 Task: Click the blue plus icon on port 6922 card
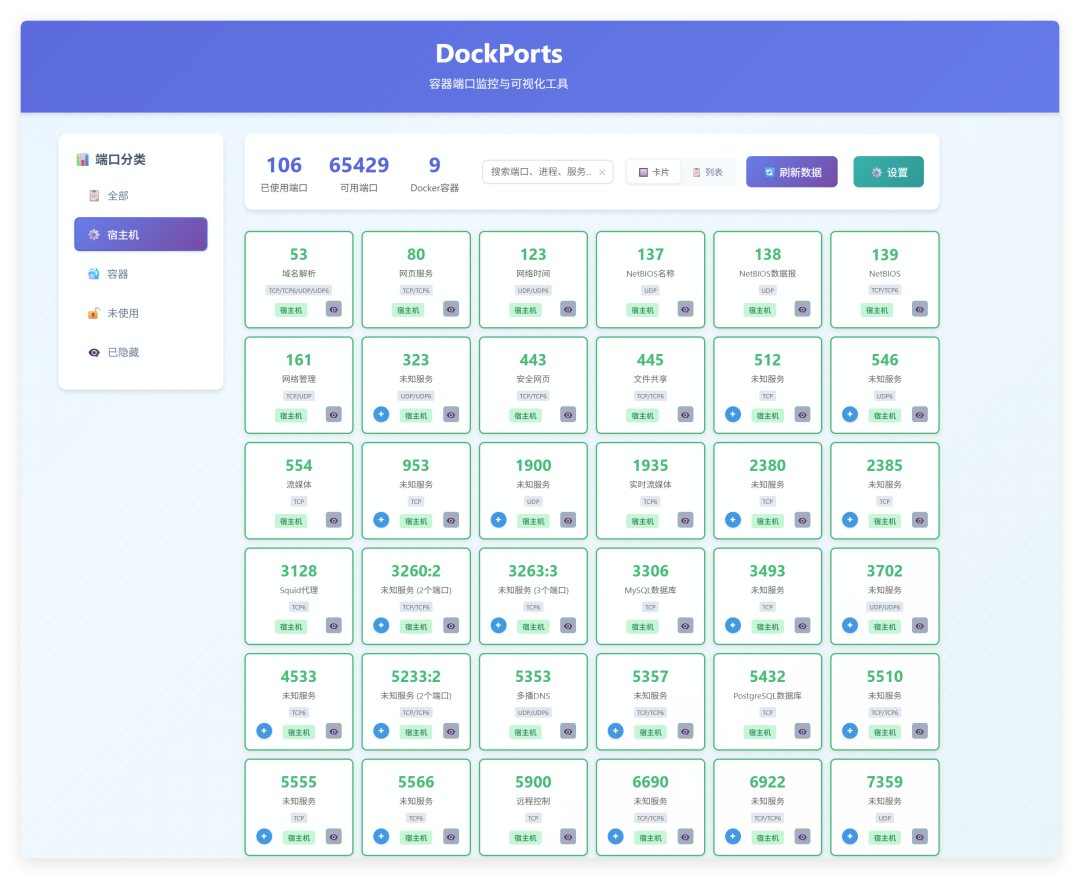pos(733,836)
